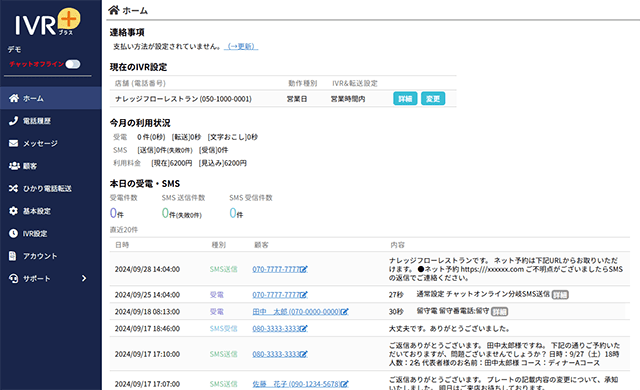Click 詳細 badge on the 27秒 call row

tap(560, 295)
